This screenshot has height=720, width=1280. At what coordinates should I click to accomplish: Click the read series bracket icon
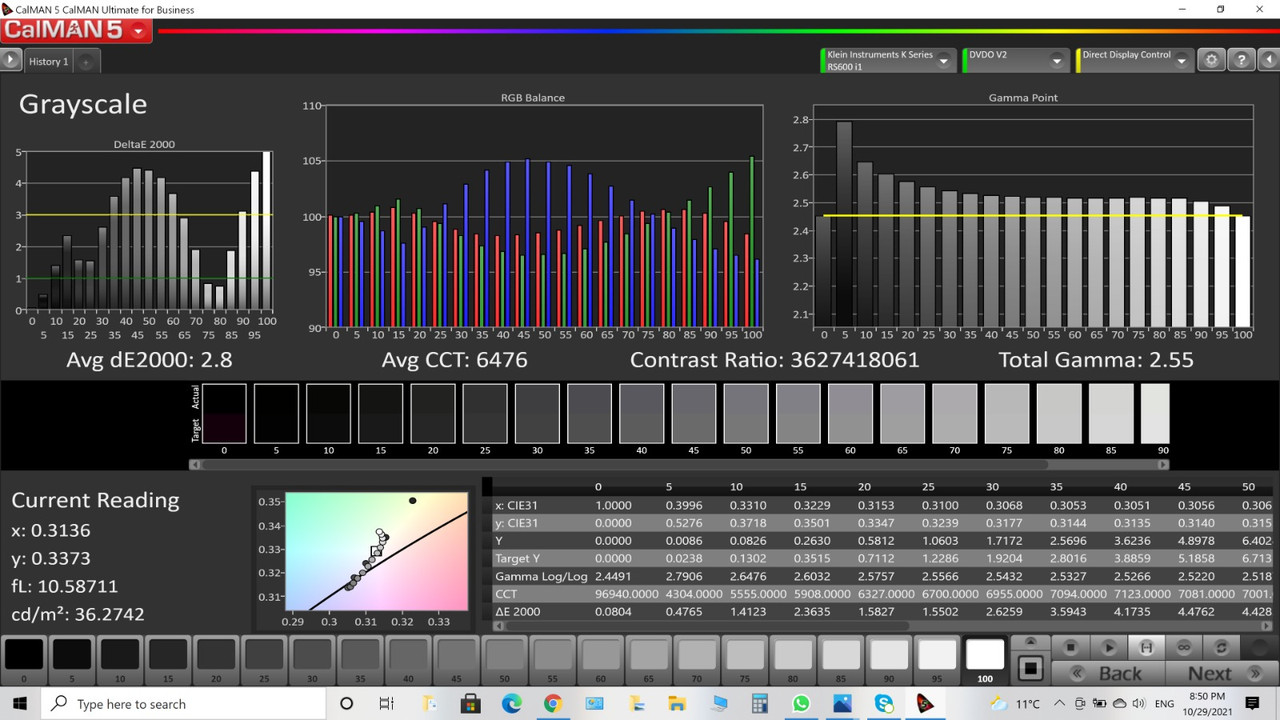[x=1146, y=647]
